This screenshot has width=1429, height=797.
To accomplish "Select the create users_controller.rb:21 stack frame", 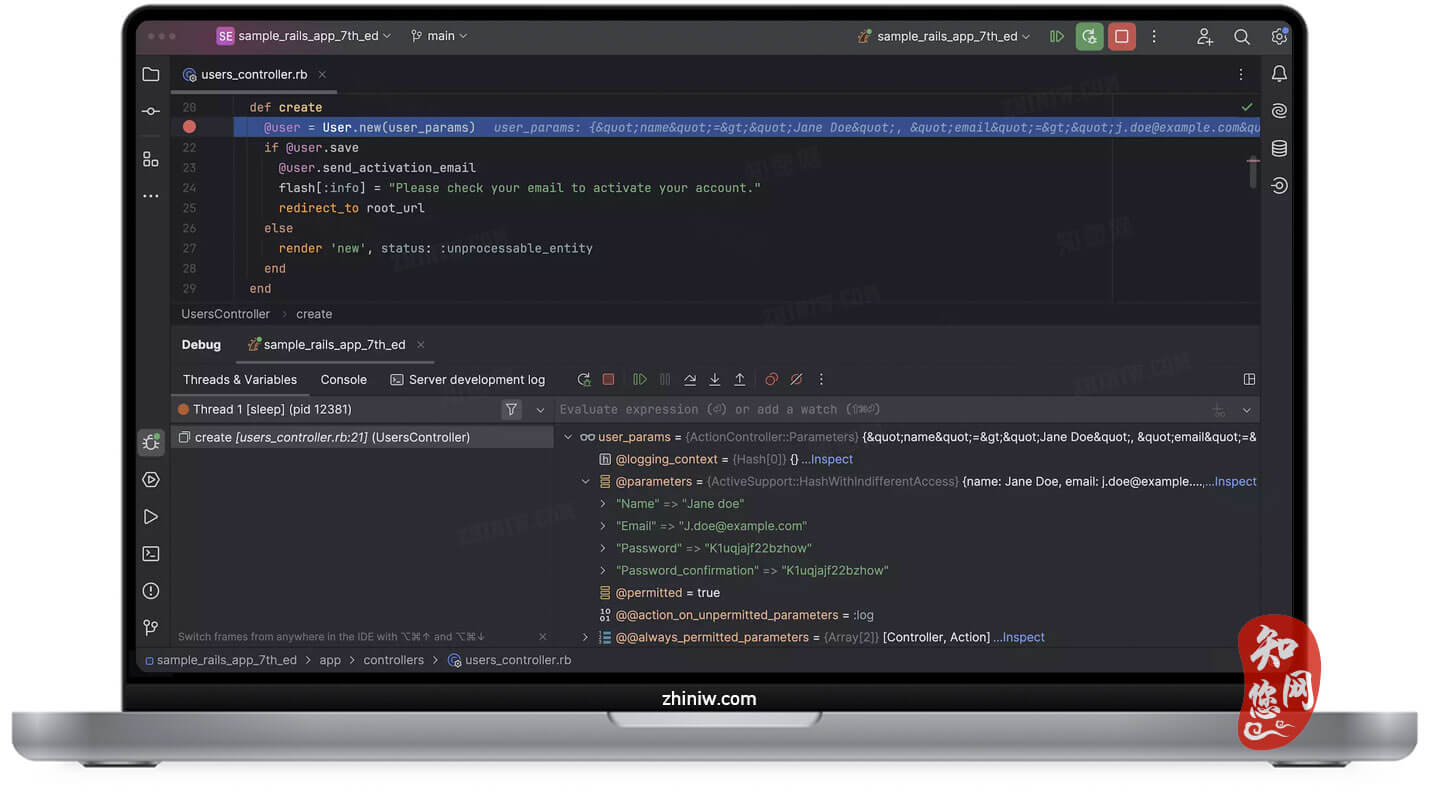I will coord(362,437).
